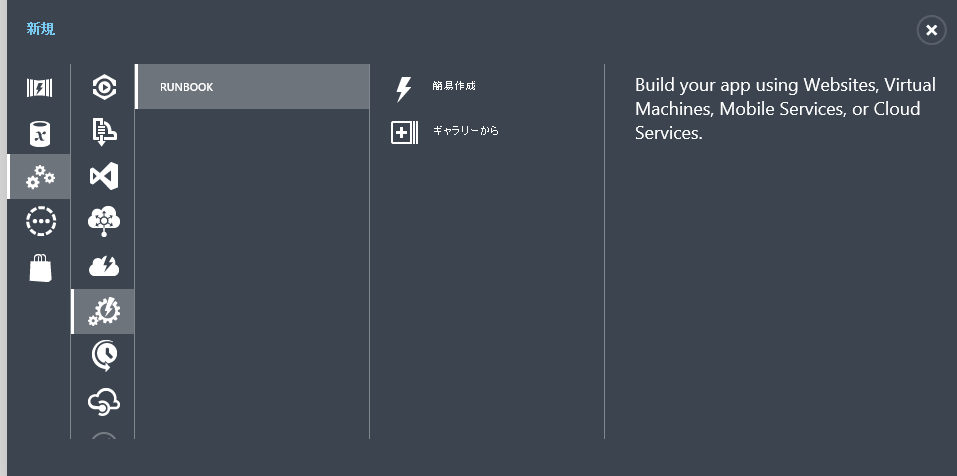
Task: Click the cloud with arrow icon
Action: 103,400
